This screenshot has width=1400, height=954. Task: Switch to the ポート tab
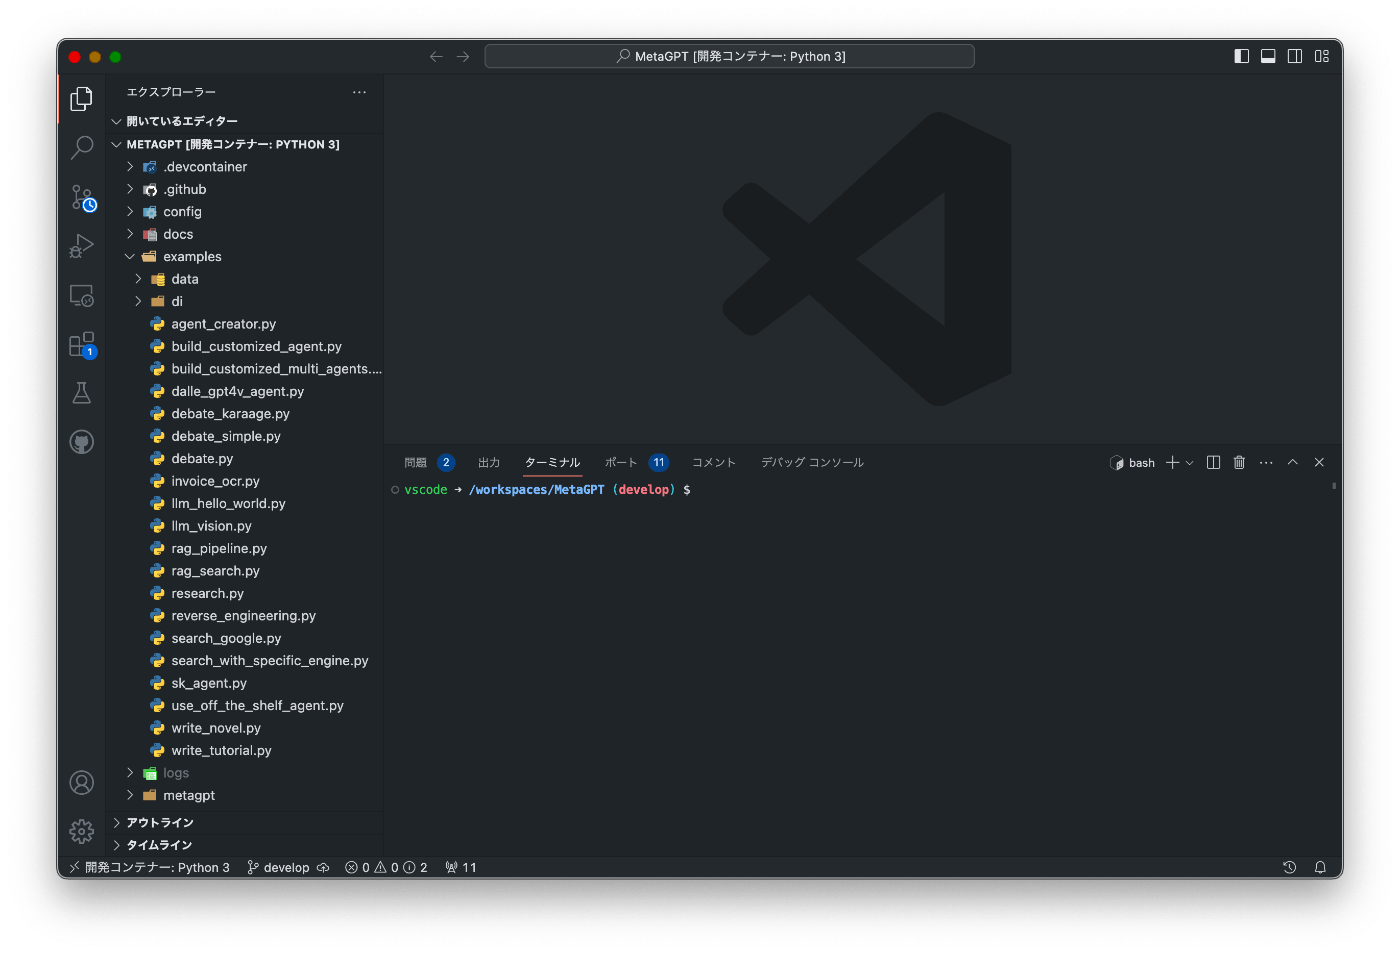(x=636, y=462)
